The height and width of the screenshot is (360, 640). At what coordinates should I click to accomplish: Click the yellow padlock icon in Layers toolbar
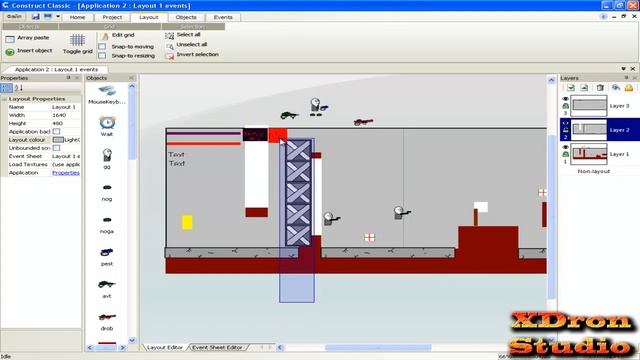tap(629, 87)
